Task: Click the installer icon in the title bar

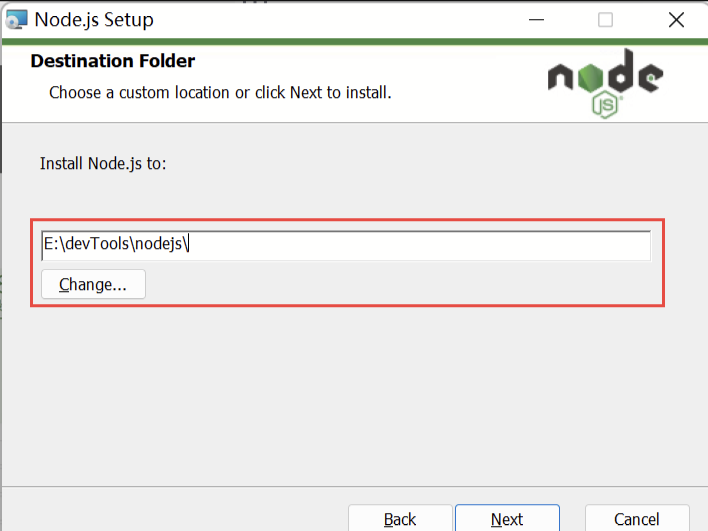Action: tap(16, 19)
